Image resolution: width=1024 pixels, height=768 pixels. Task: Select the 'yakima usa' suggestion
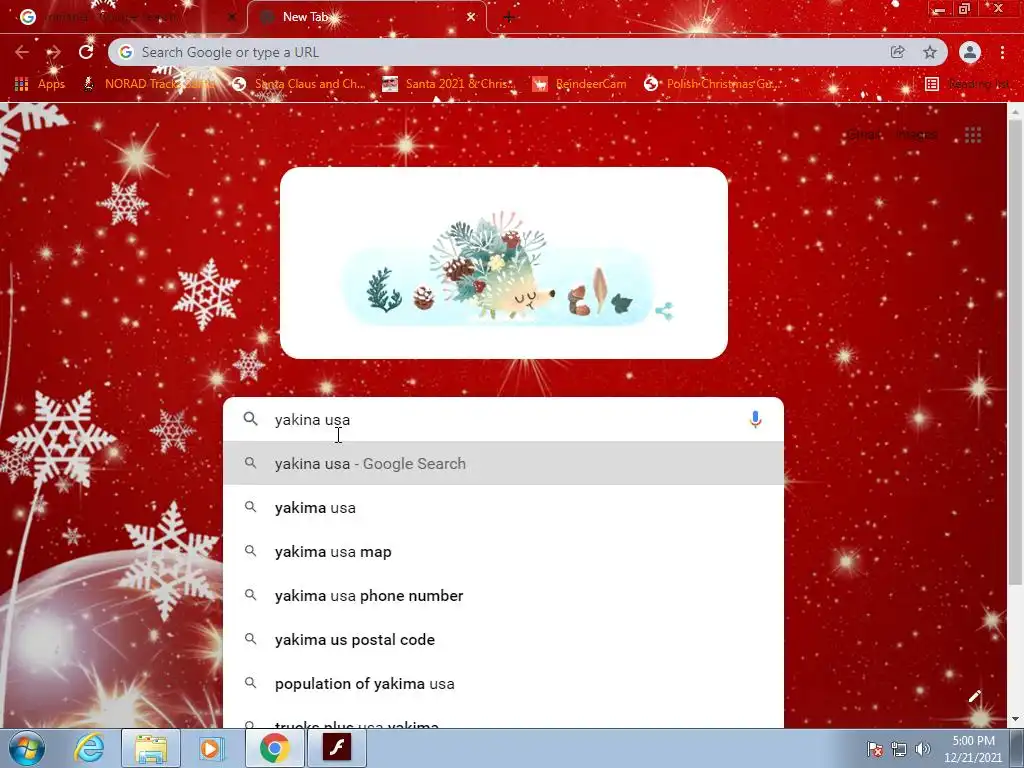(x=503, y=507)
